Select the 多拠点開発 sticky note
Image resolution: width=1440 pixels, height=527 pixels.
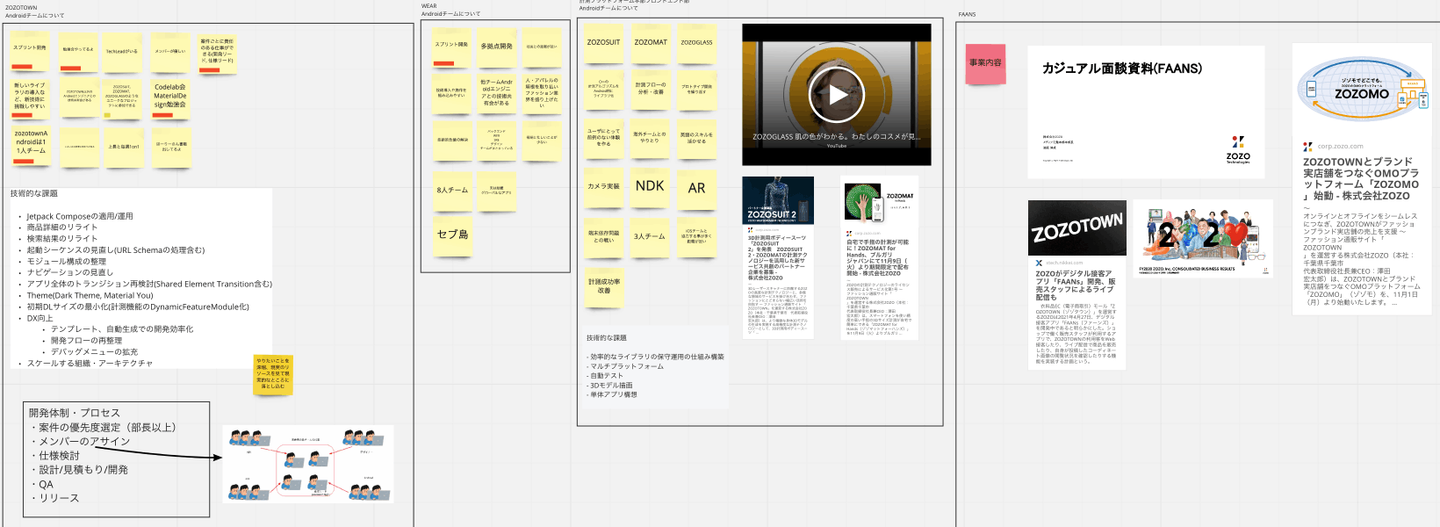click(x=497, y=47)
